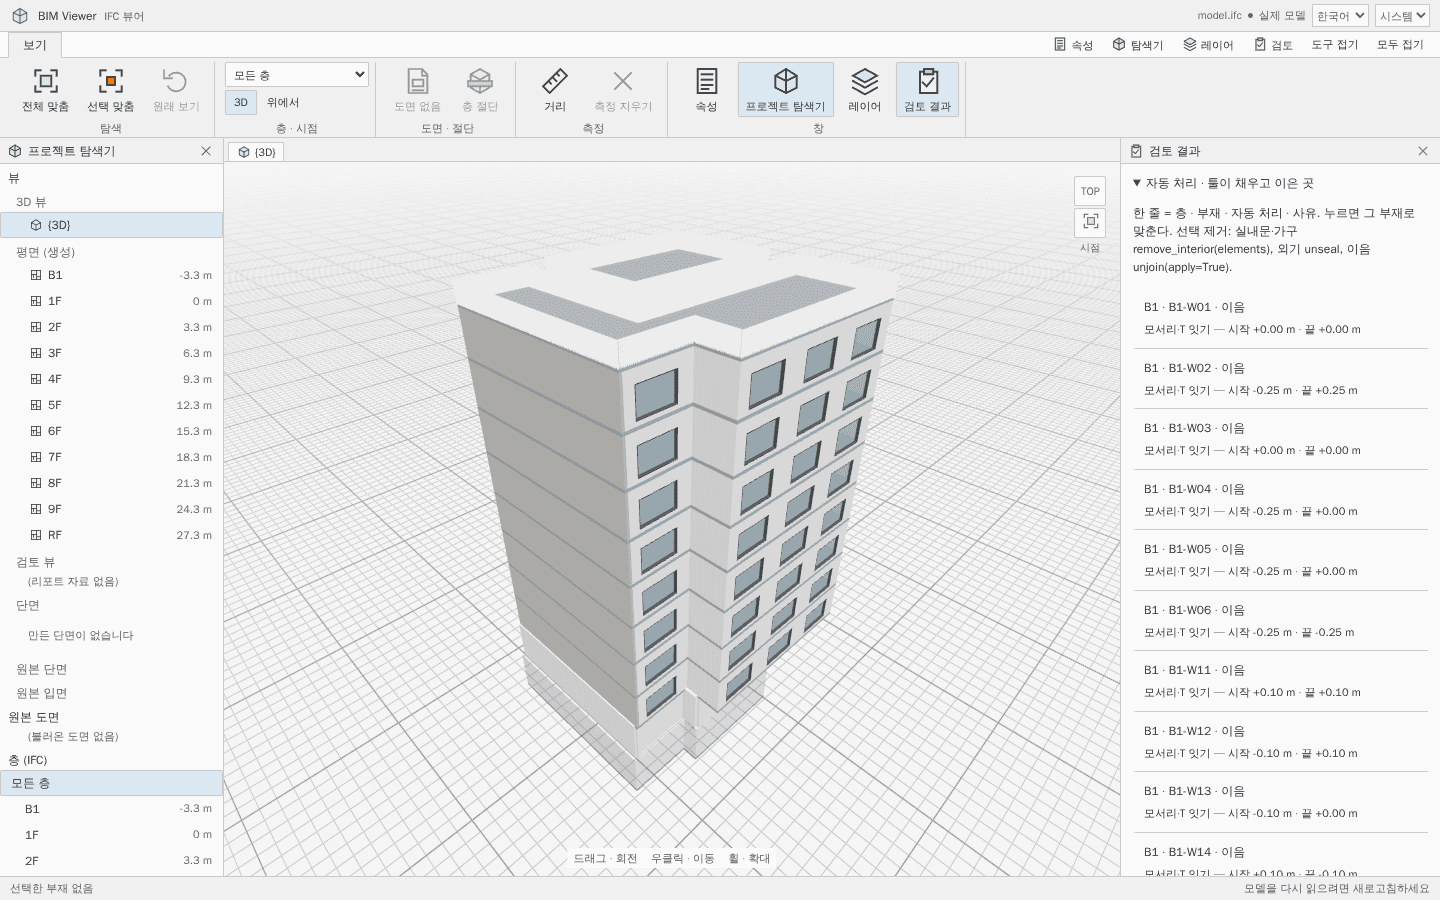1440x900 pixels.
Task: Close the 프로젝트 탐색기 panel
Action: pos(206,151)
